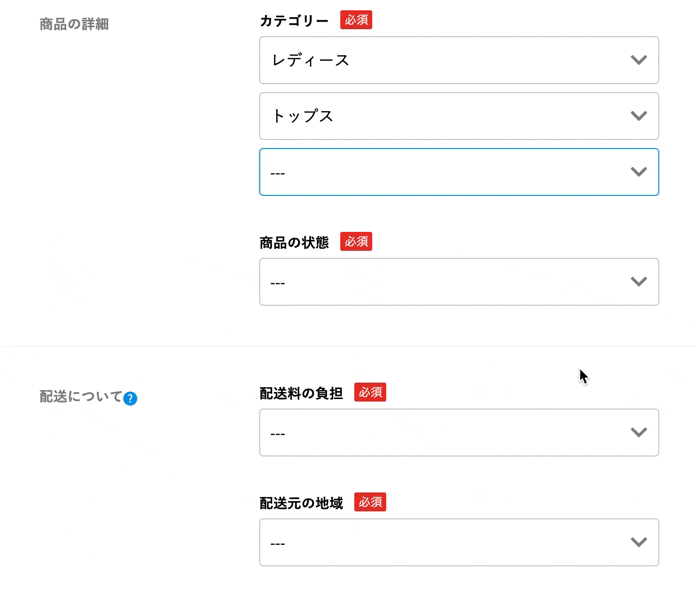696x600 pixels.
Task: Click the カテゴリー field label
Action: (x=294, y=20)
